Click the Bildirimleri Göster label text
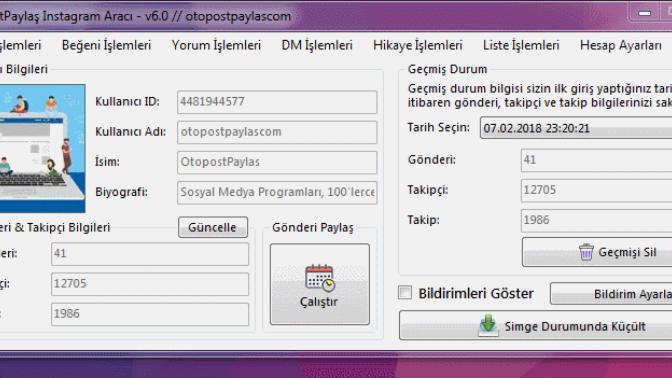 click(x=476, y=294)
